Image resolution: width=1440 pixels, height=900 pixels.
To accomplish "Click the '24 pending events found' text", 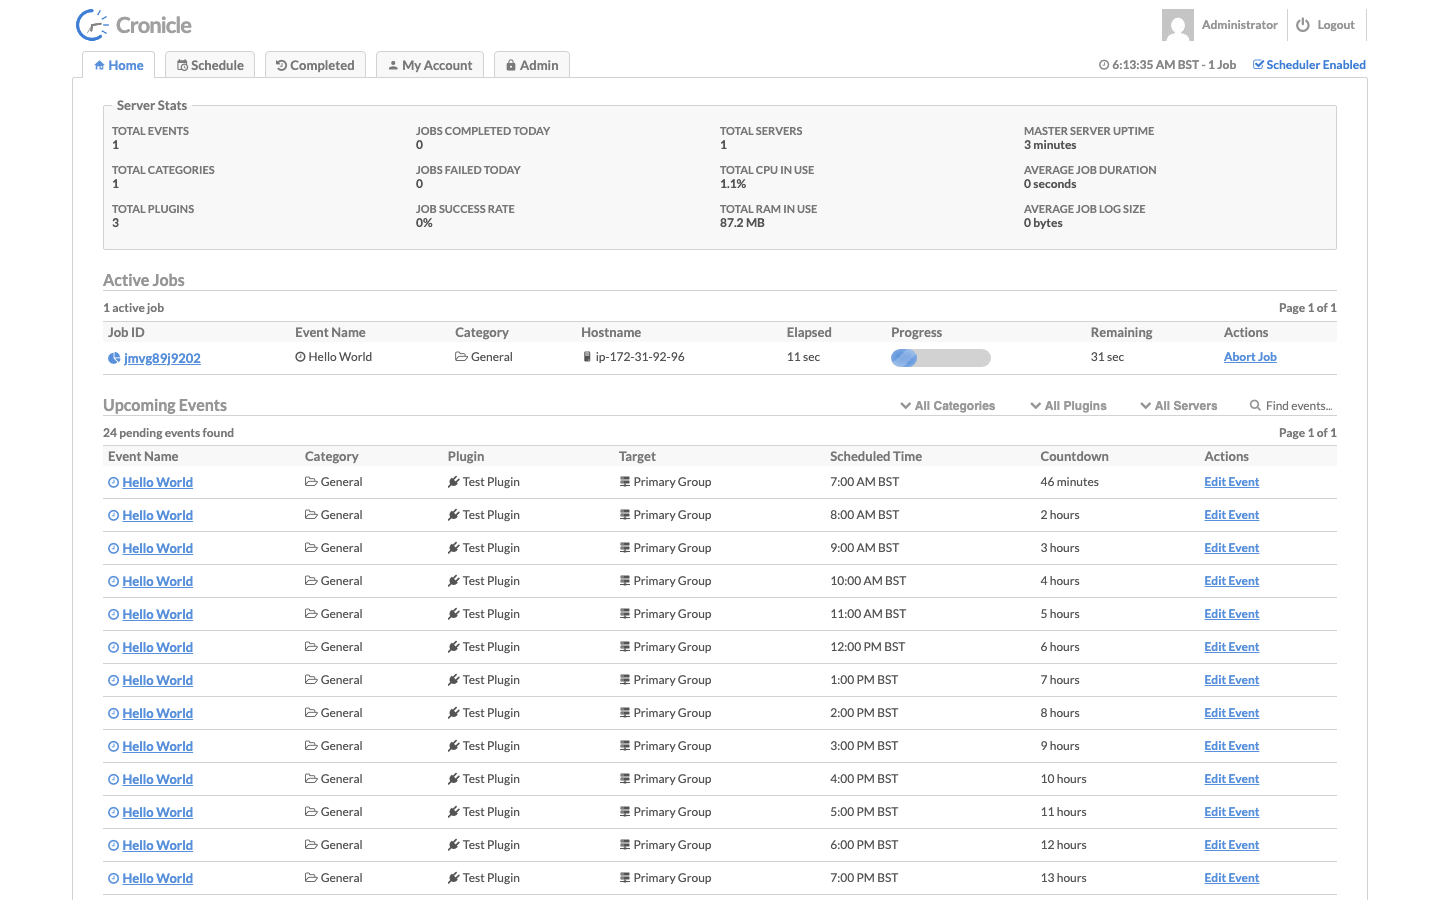I will pyautogui.click(x=168, y=433).
